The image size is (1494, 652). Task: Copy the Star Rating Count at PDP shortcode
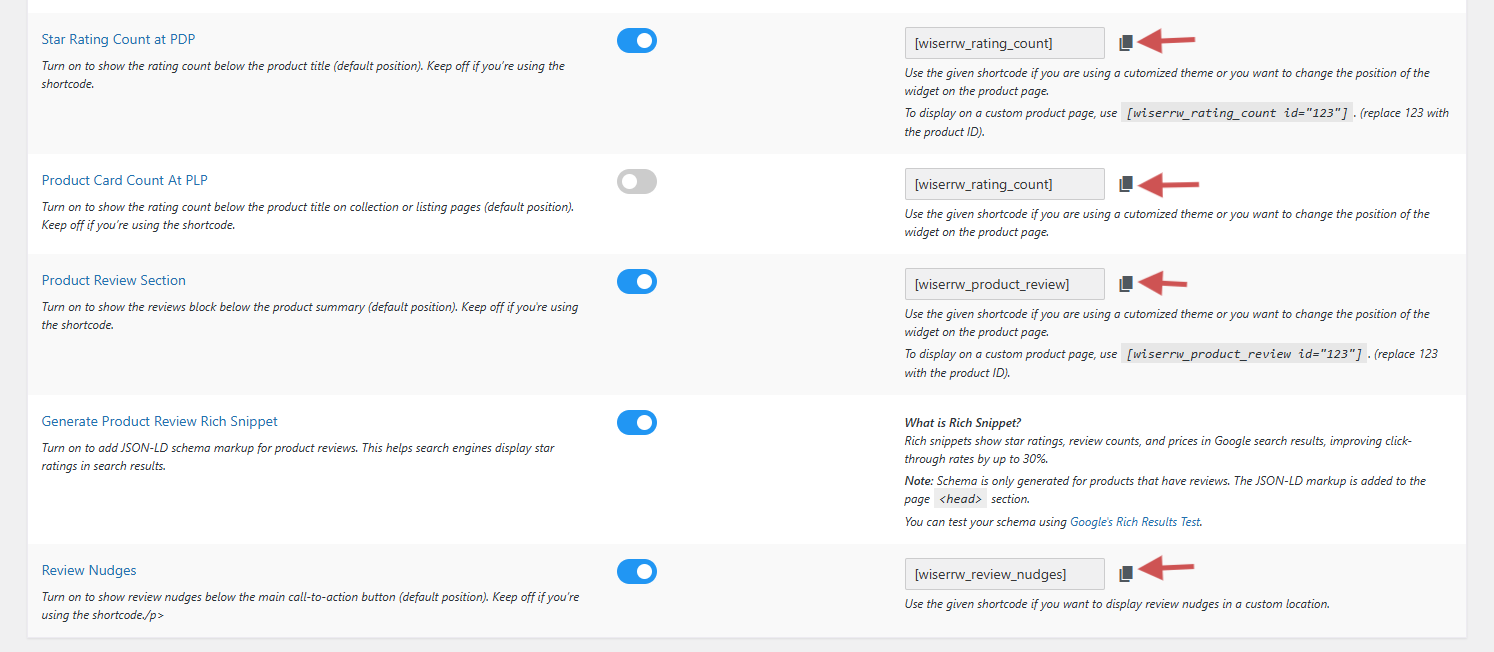click(x=1126, y=43)
